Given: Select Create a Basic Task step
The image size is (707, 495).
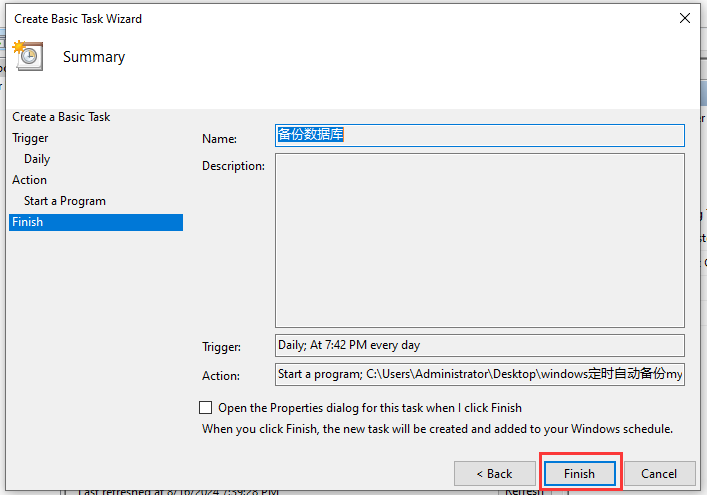Looking at the screenshot, I should 61,117.
